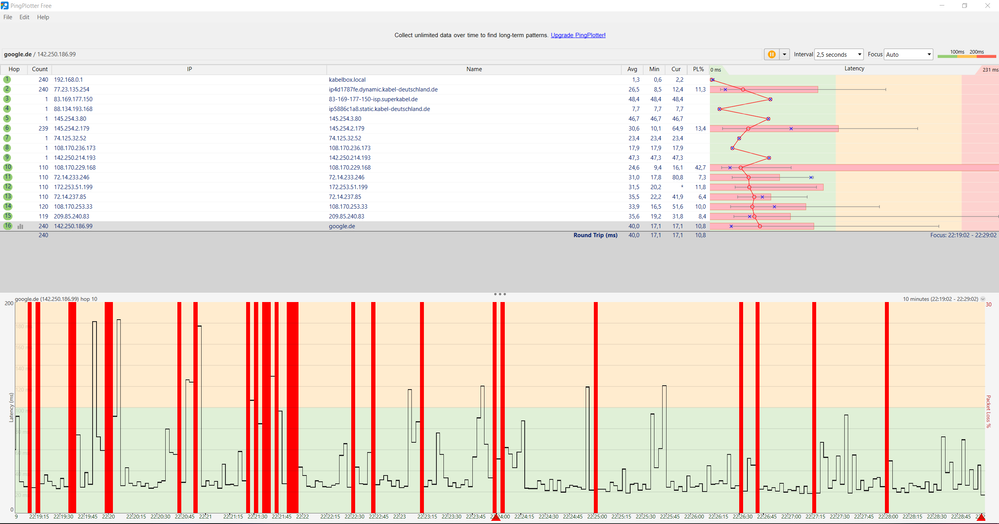The height and width of the screenshot is (524, 999).
Task: Select the hop 4 green circle icon
Action: click(x=7, y=109)
